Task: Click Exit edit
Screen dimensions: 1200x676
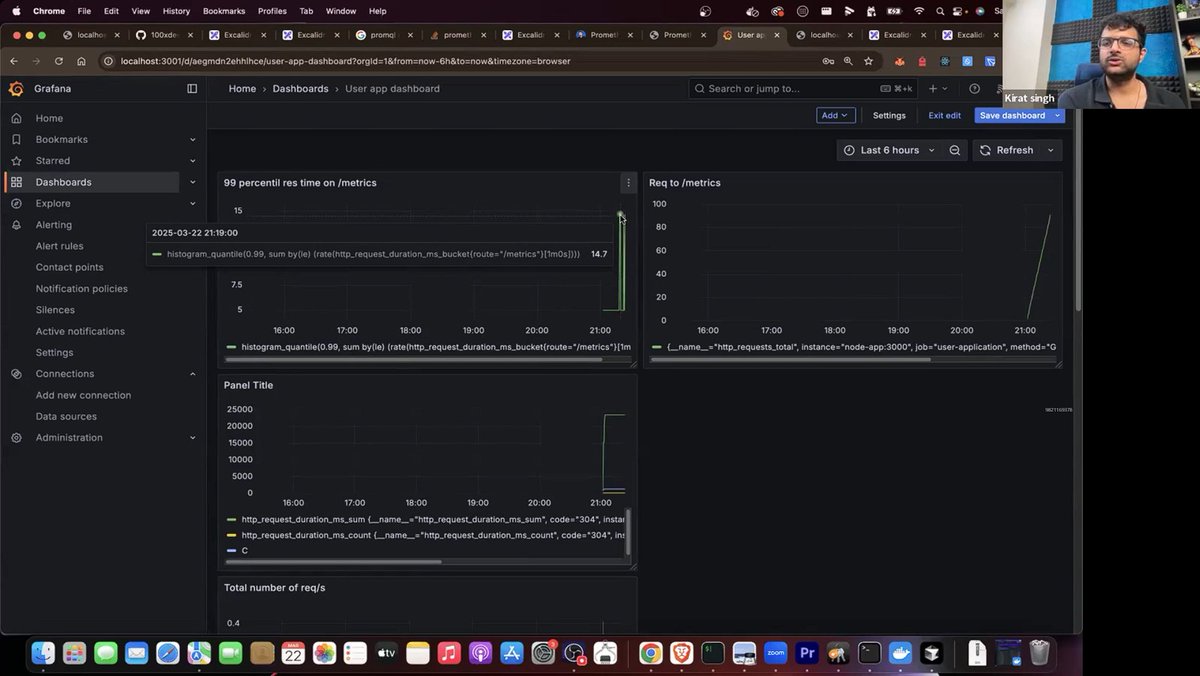Action: click(x=944, y=116)
